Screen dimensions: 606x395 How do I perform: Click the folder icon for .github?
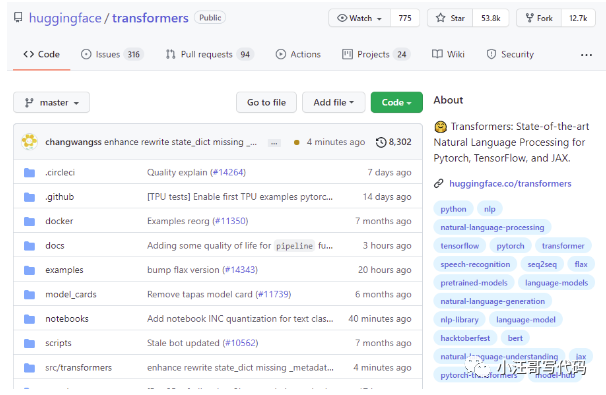(x=29, y=197)
